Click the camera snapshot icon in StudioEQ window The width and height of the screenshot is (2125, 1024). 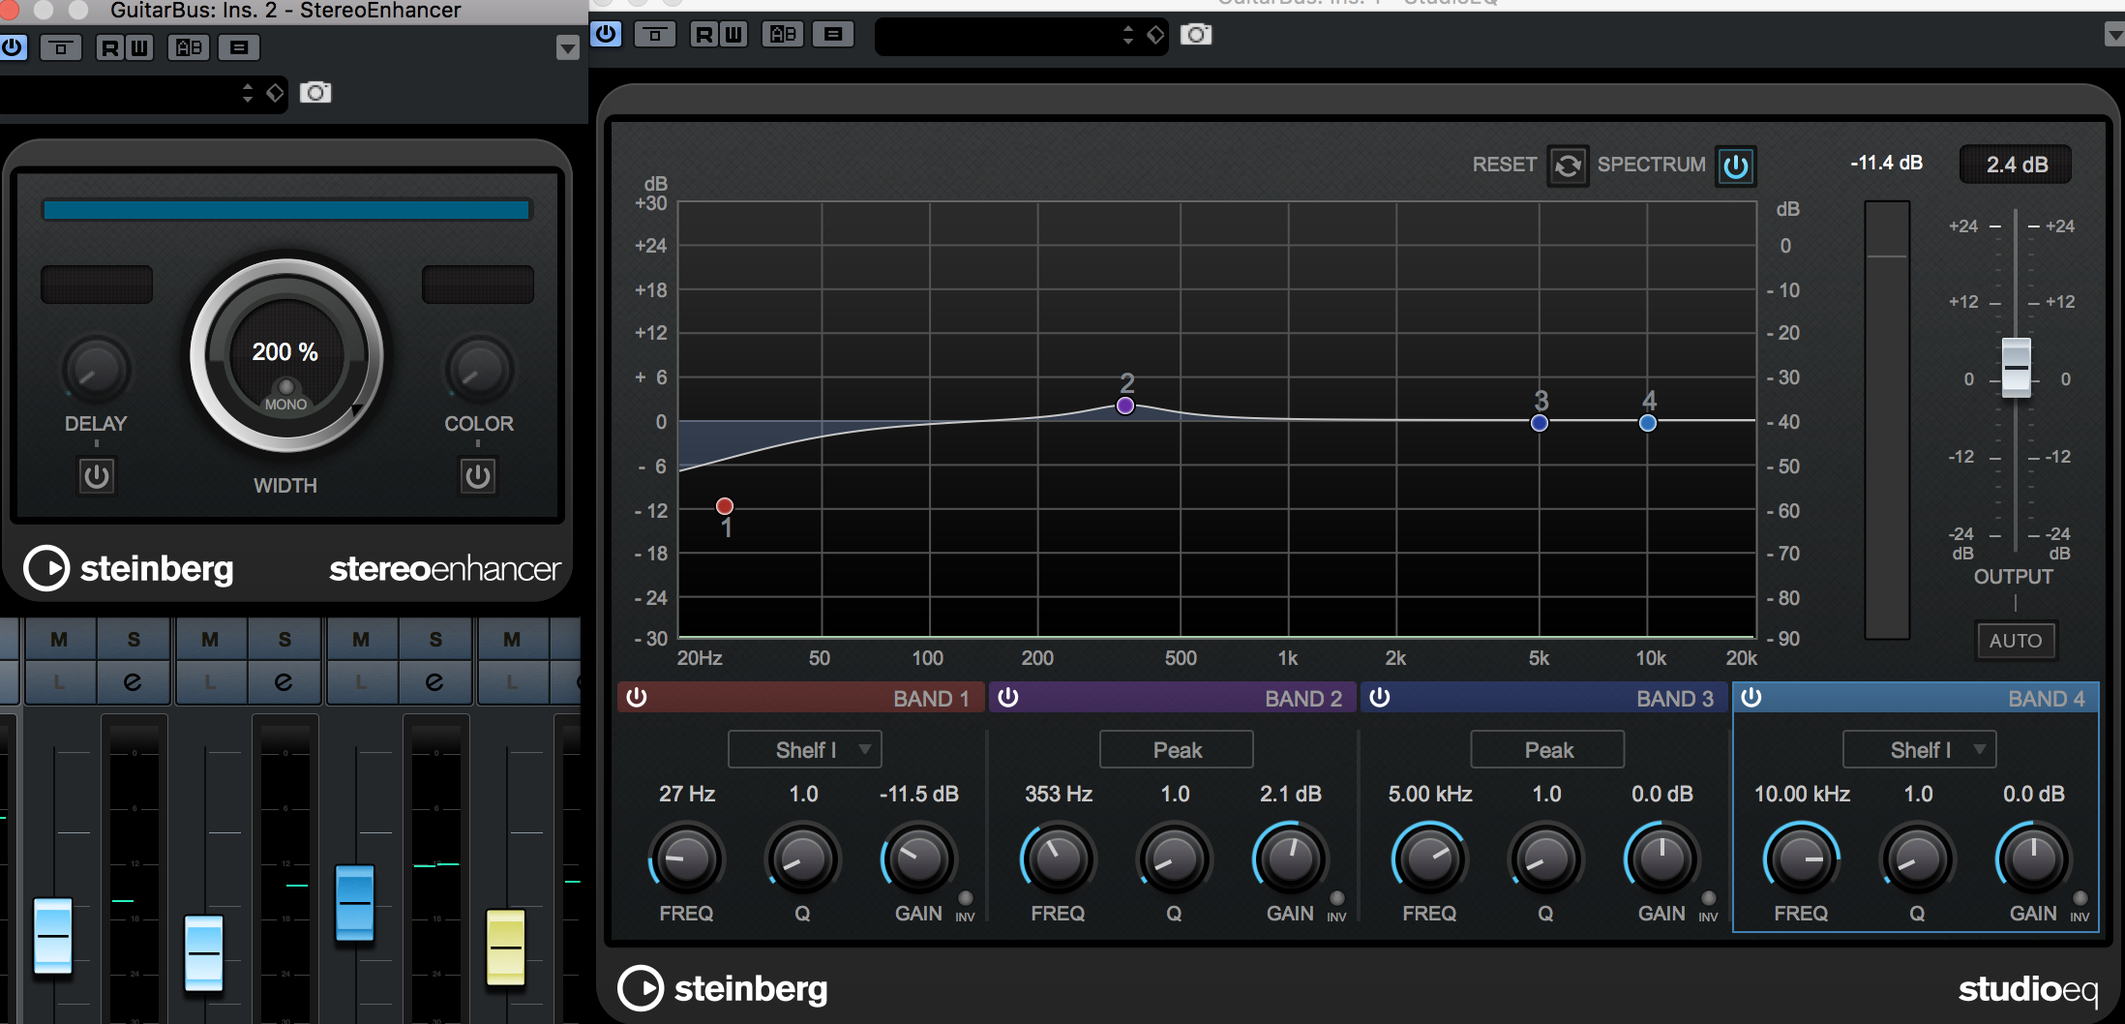(x=1196, y=35)
